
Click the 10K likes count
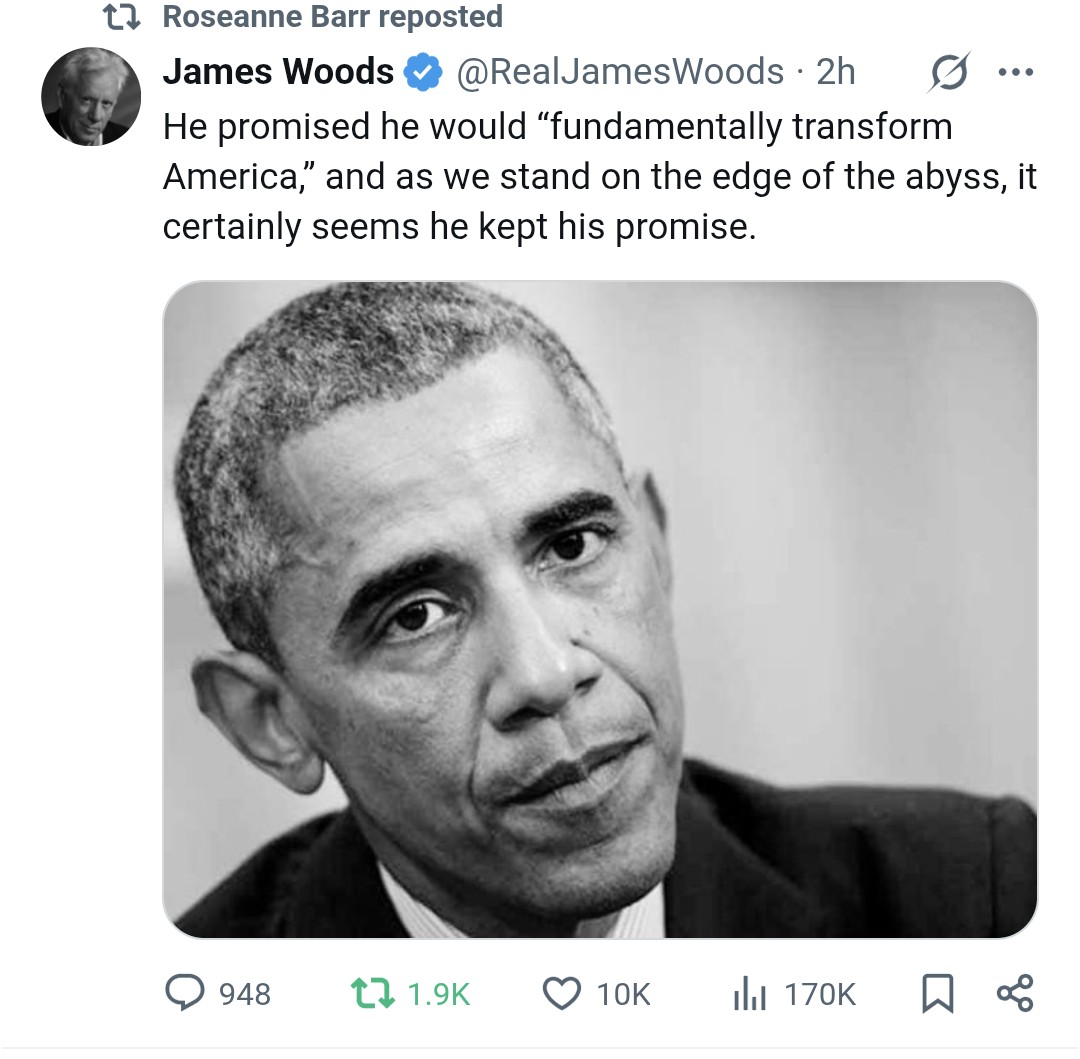(623, 994)
